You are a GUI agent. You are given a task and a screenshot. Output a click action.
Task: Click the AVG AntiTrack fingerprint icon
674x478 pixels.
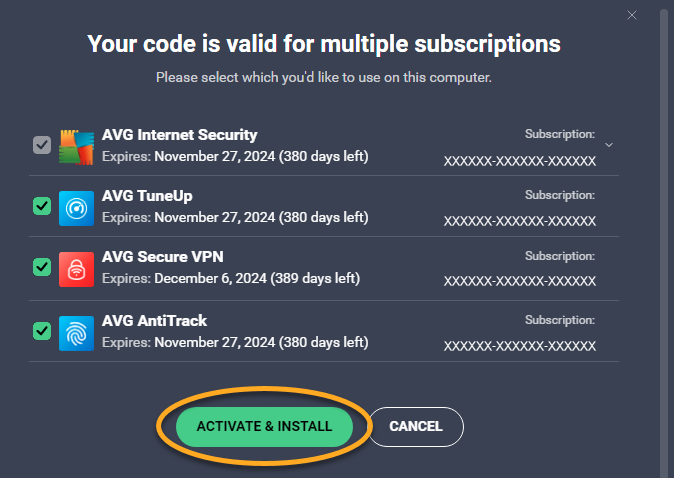tap(76, 330)
